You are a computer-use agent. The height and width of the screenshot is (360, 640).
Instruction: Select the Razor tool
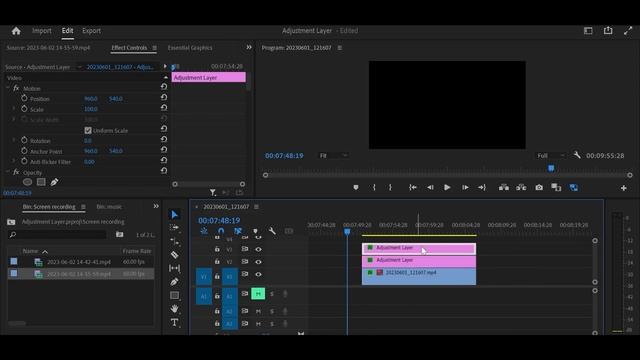(x=174, y=255)
